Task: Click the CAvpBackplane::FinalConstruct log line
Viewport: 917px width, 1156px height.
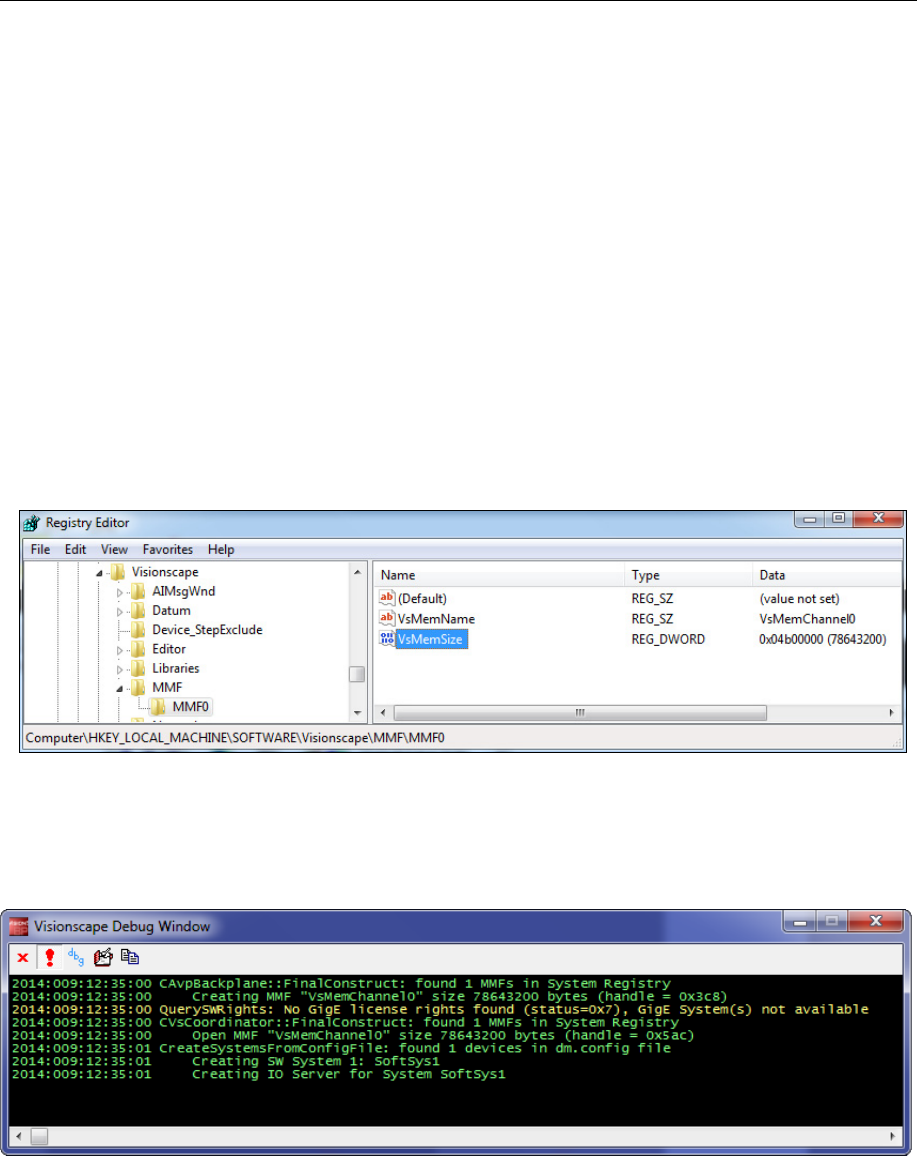Action: pyautogui.click(x=341, y=983)
